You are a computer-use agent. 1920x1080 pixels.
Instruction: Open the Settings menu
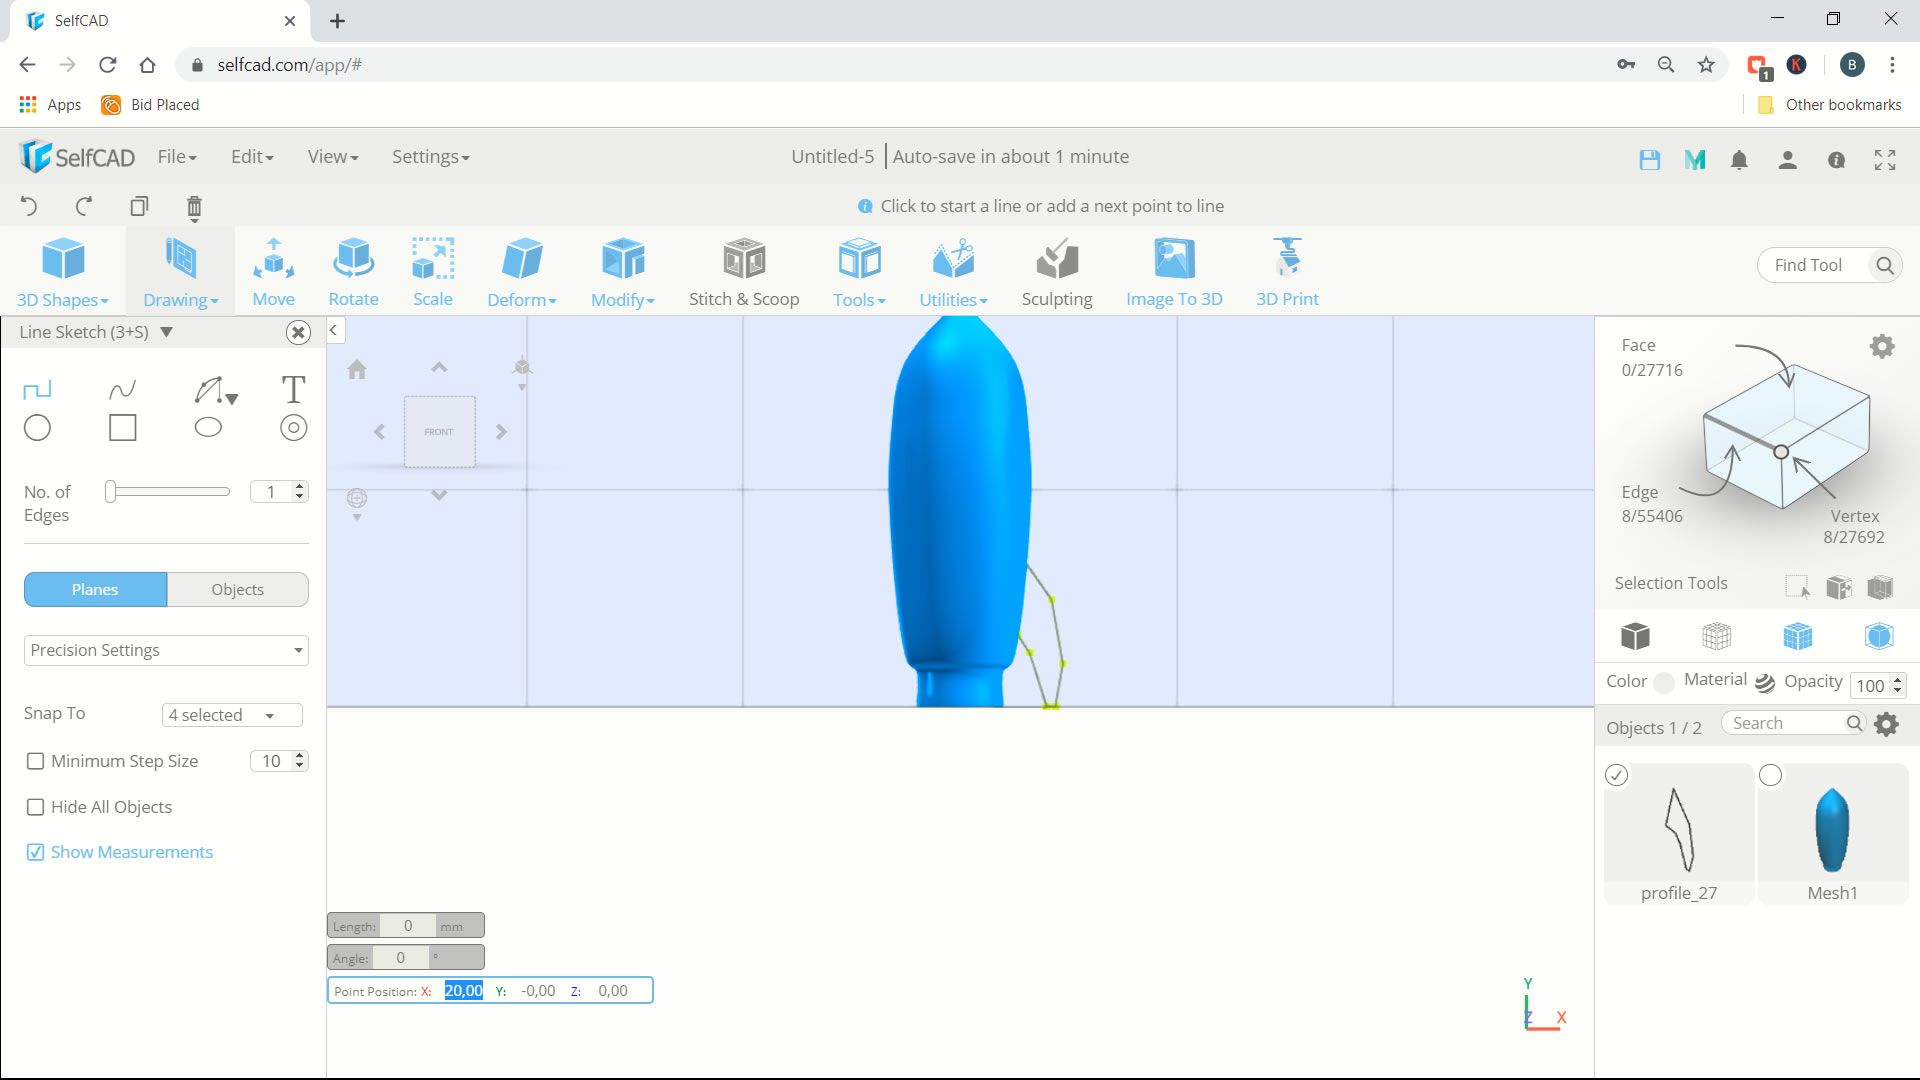(430, 156)
